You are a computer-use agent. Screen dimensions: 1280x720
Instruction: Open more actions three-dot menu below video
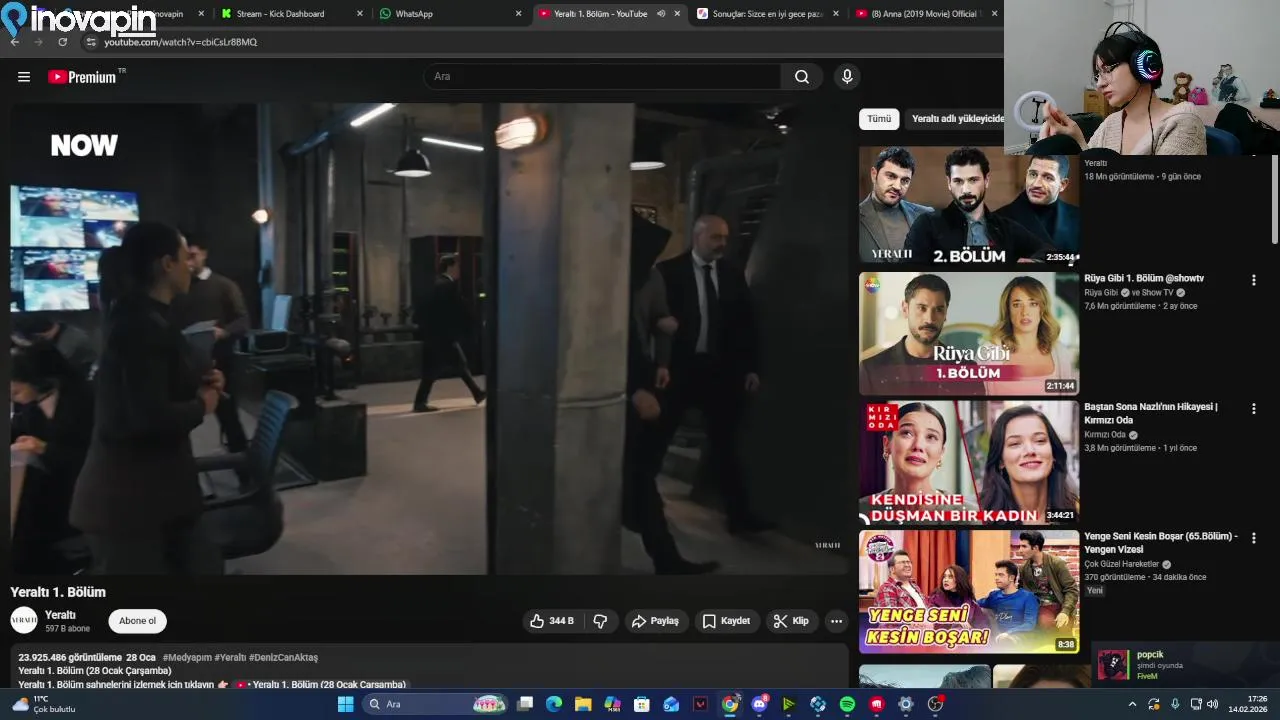(x=836, y=621)
